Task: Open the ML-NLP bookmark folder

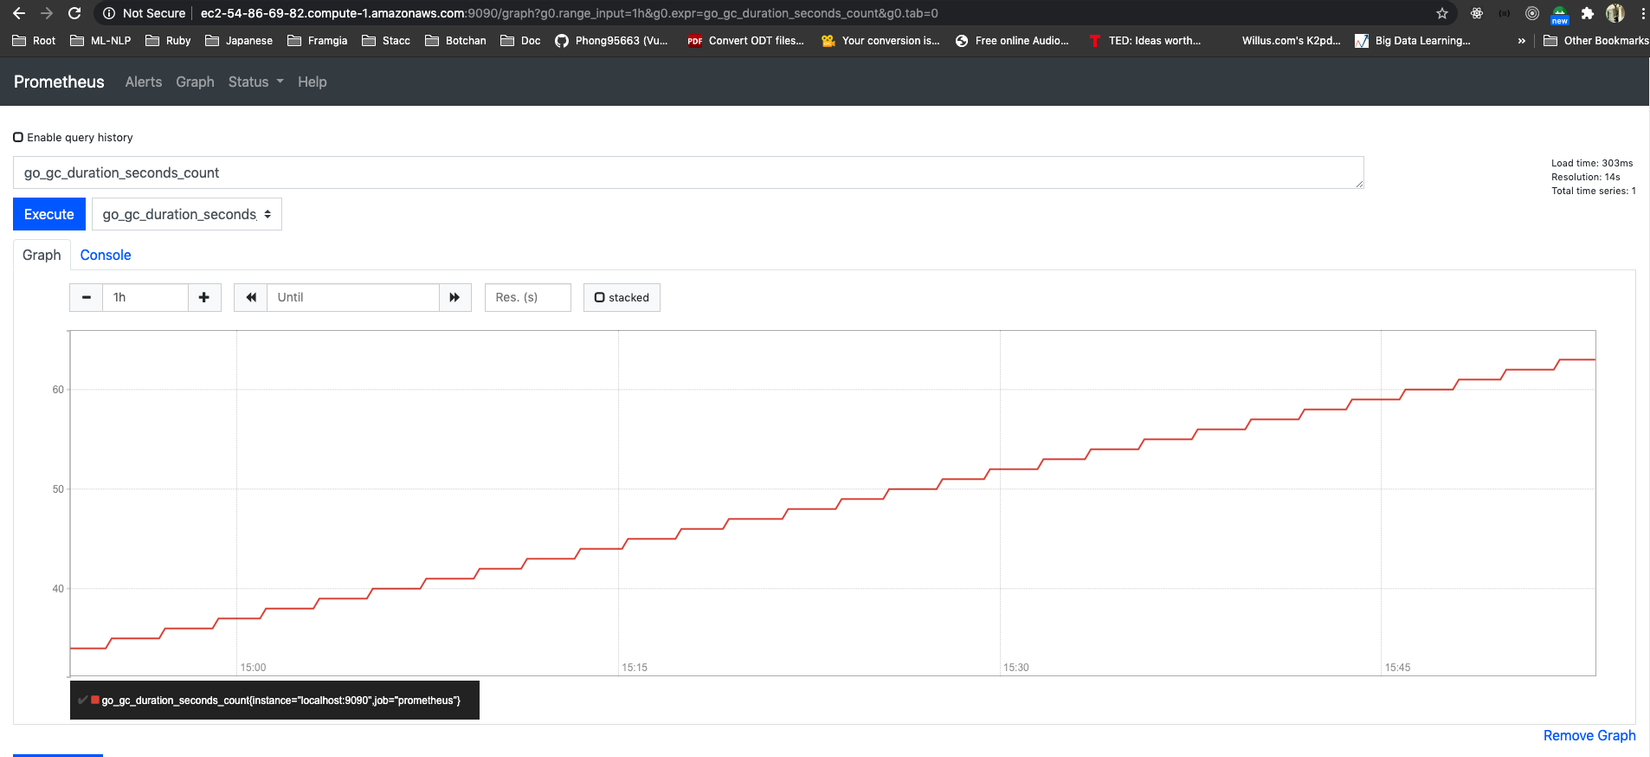Action: (x=101, y=41)
